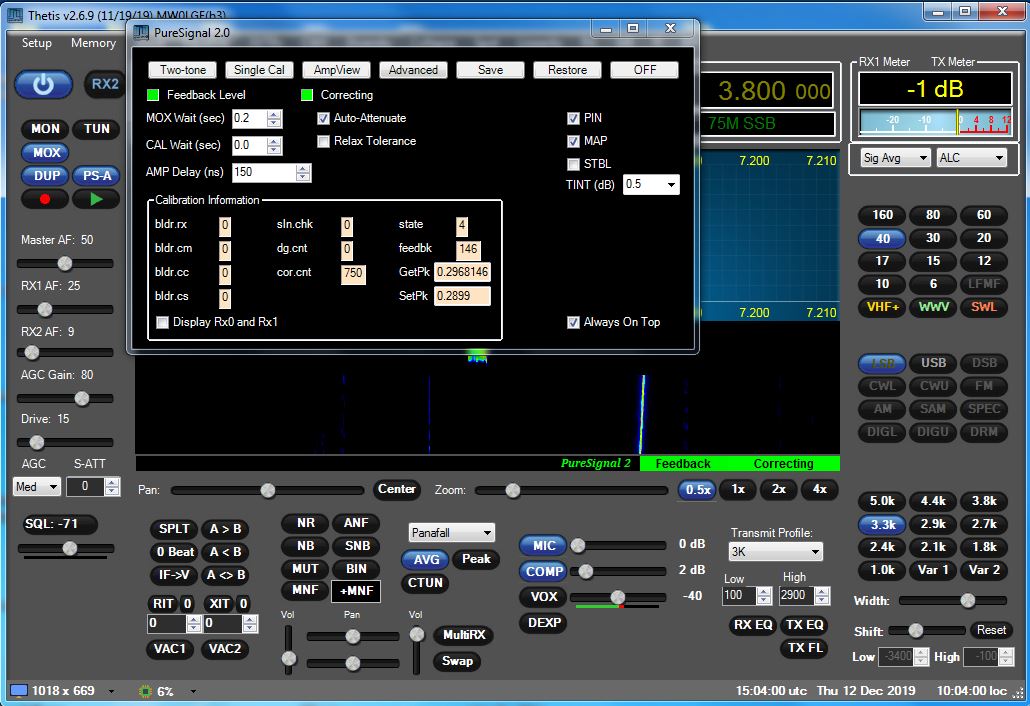Enable the MON monitor button

point(45,129)
